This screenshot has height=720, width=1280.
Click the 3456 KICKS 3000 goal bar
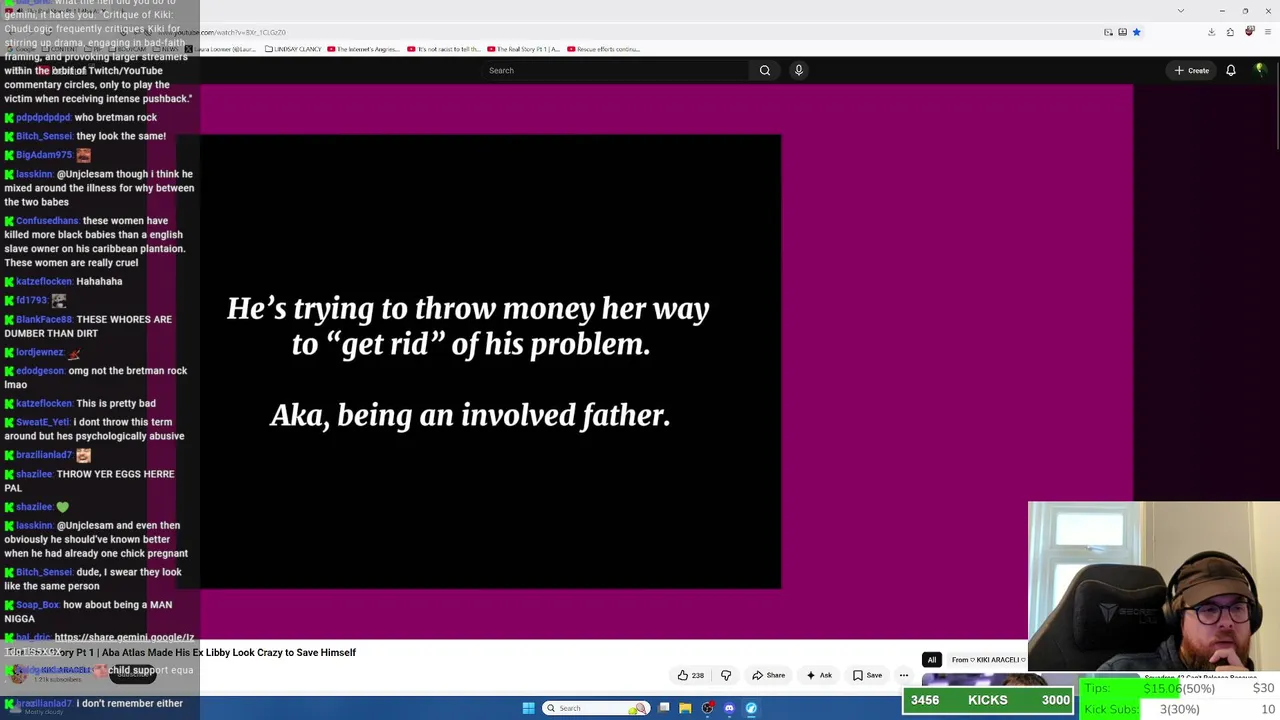tap(988, 700)
